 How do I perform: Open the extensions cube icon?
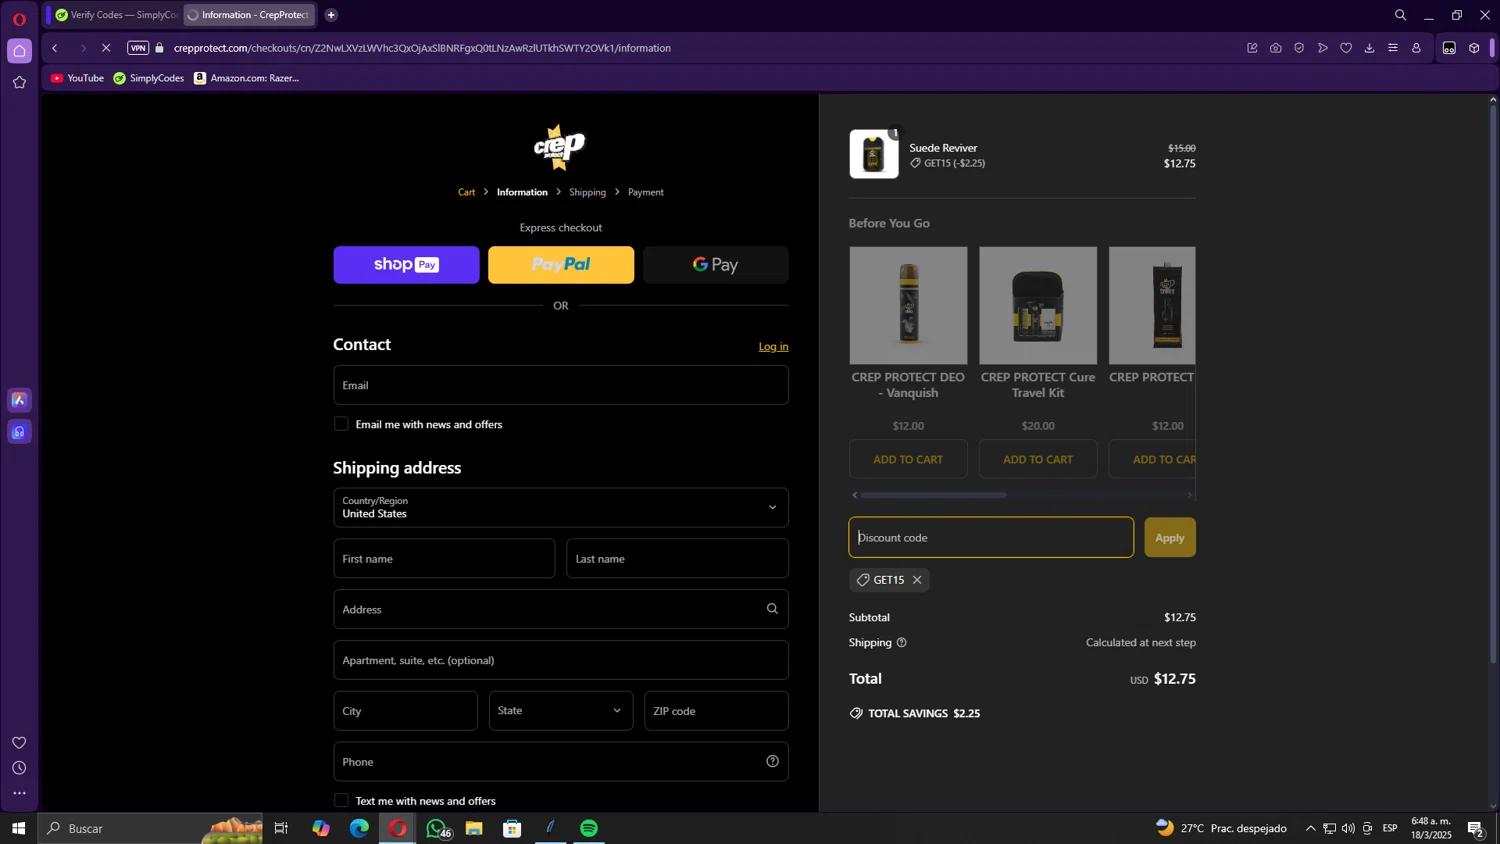tap(1474, 48)
